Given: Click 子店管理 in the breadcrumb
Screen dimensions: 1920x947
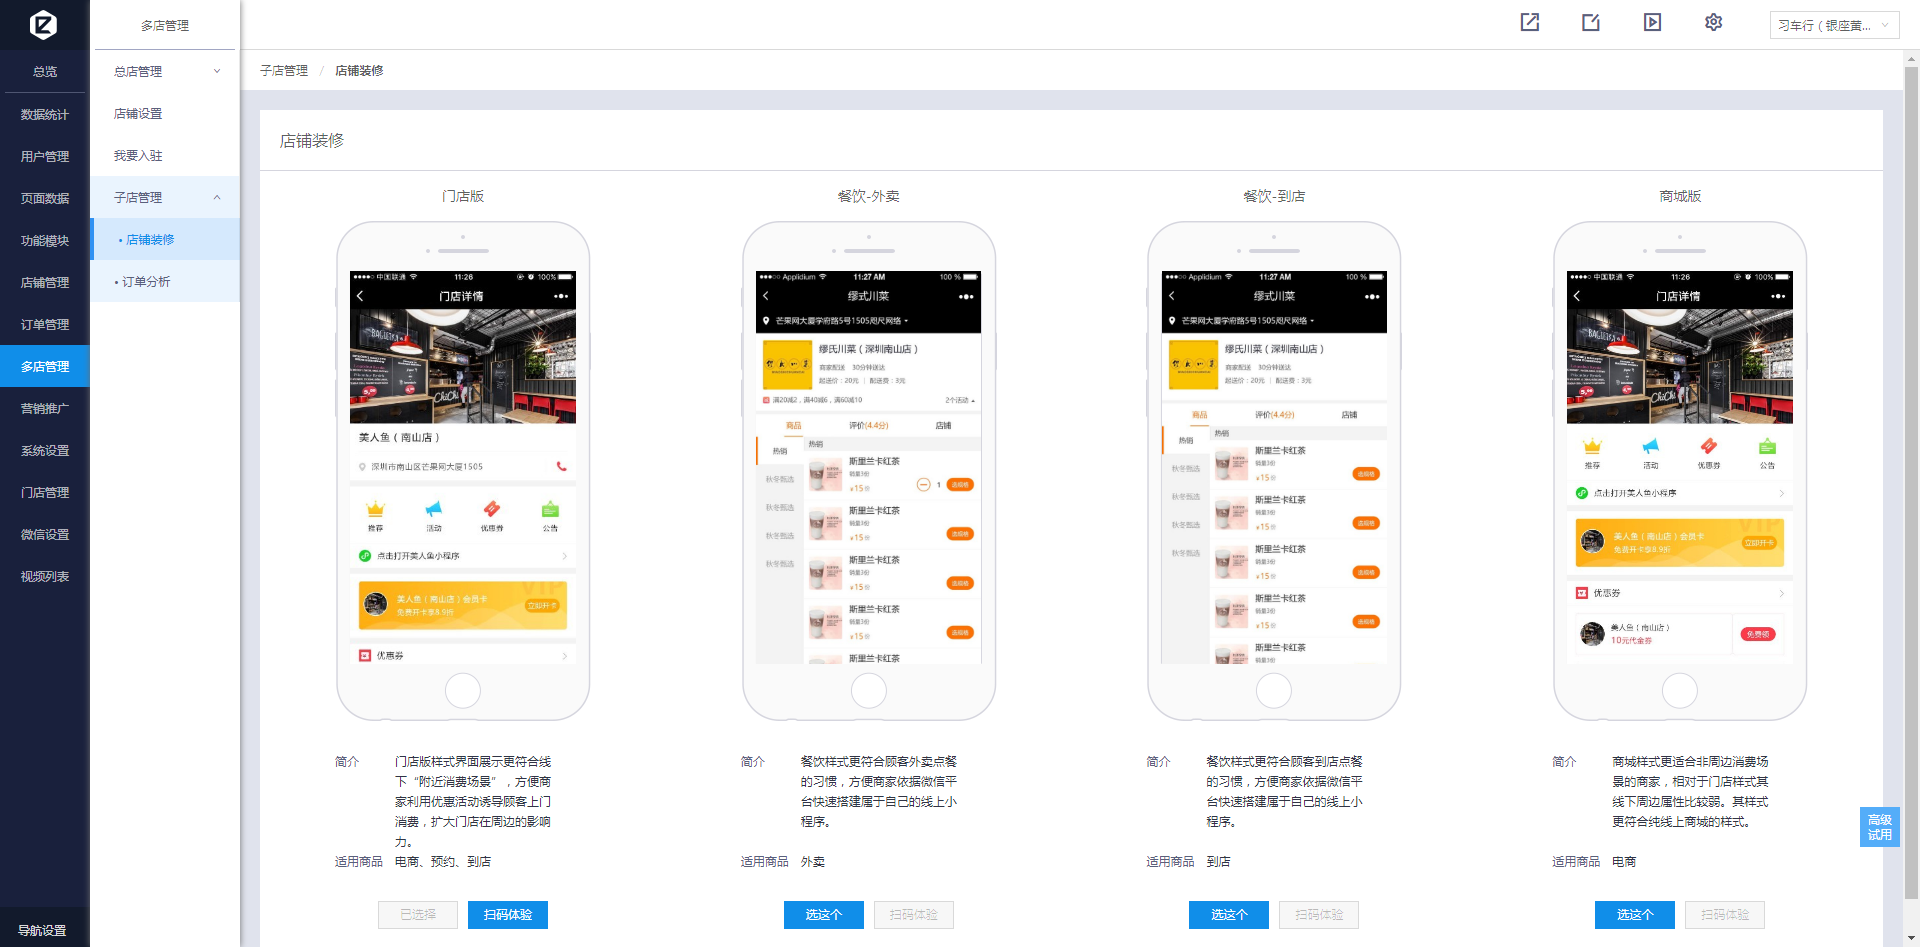Looking at the screenshot, I should click(284, 71).
